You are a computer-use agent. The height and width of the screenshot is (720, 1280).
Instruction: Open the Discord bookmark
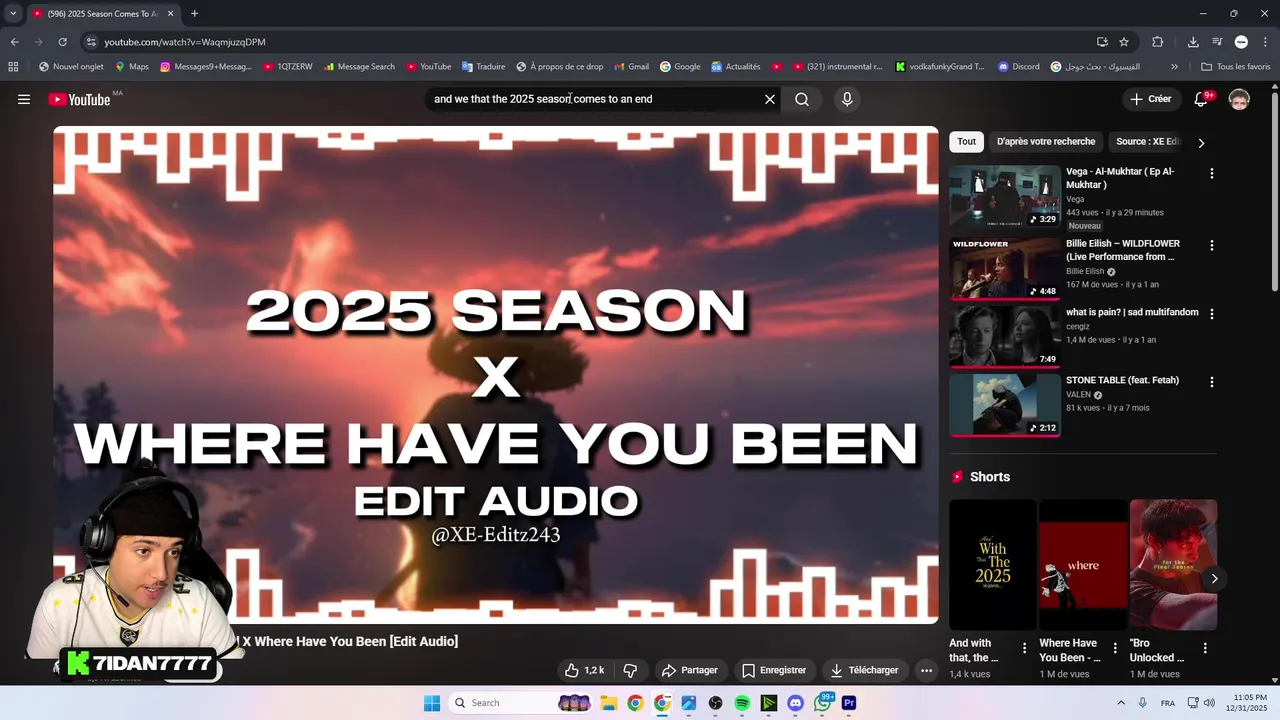[x=1018, y=67]
